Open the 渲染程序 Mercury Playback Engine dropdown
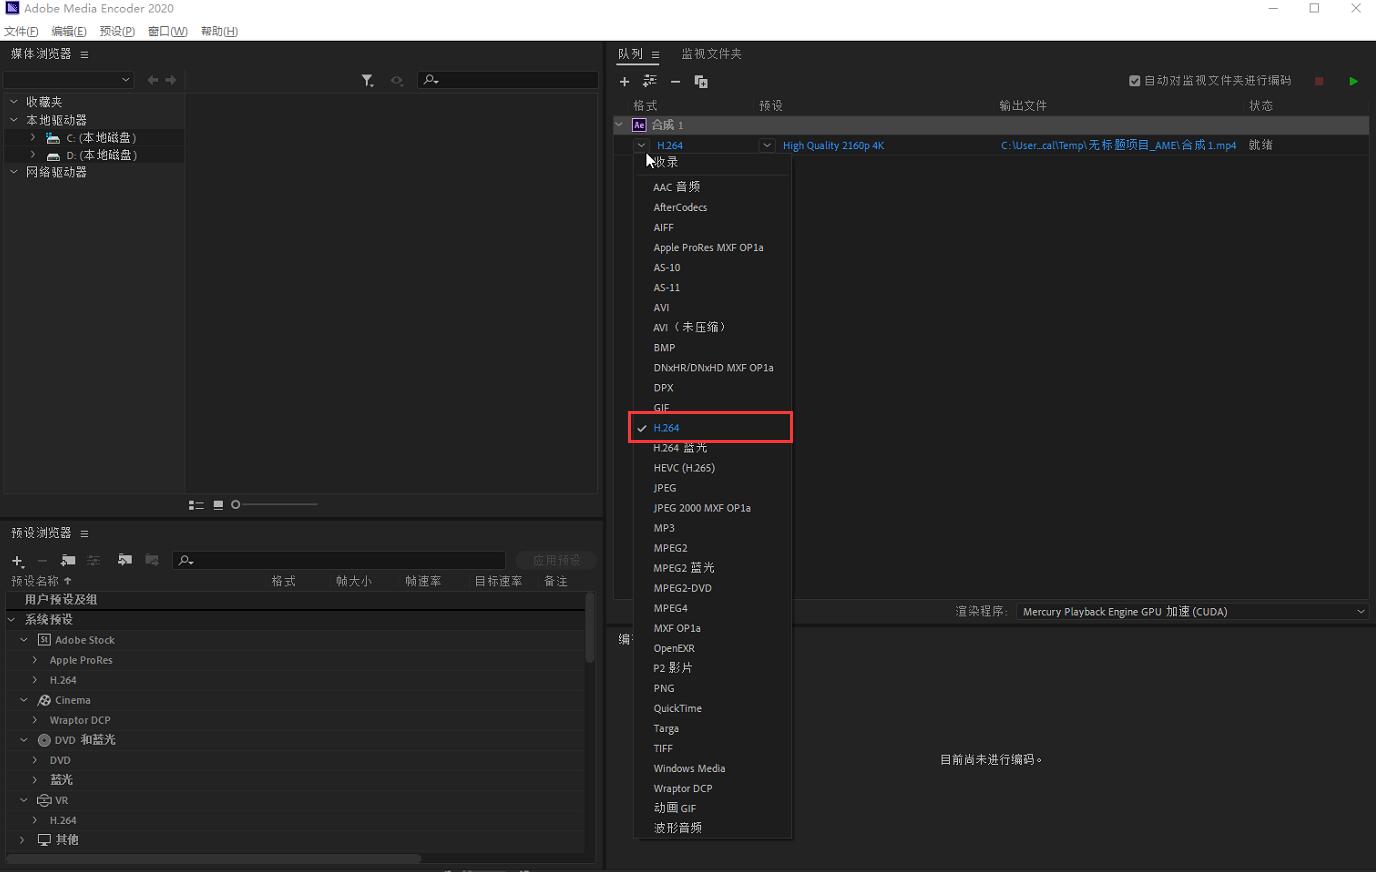Viewport: 1376px width, 872px height. click(x=1192, y=612)
